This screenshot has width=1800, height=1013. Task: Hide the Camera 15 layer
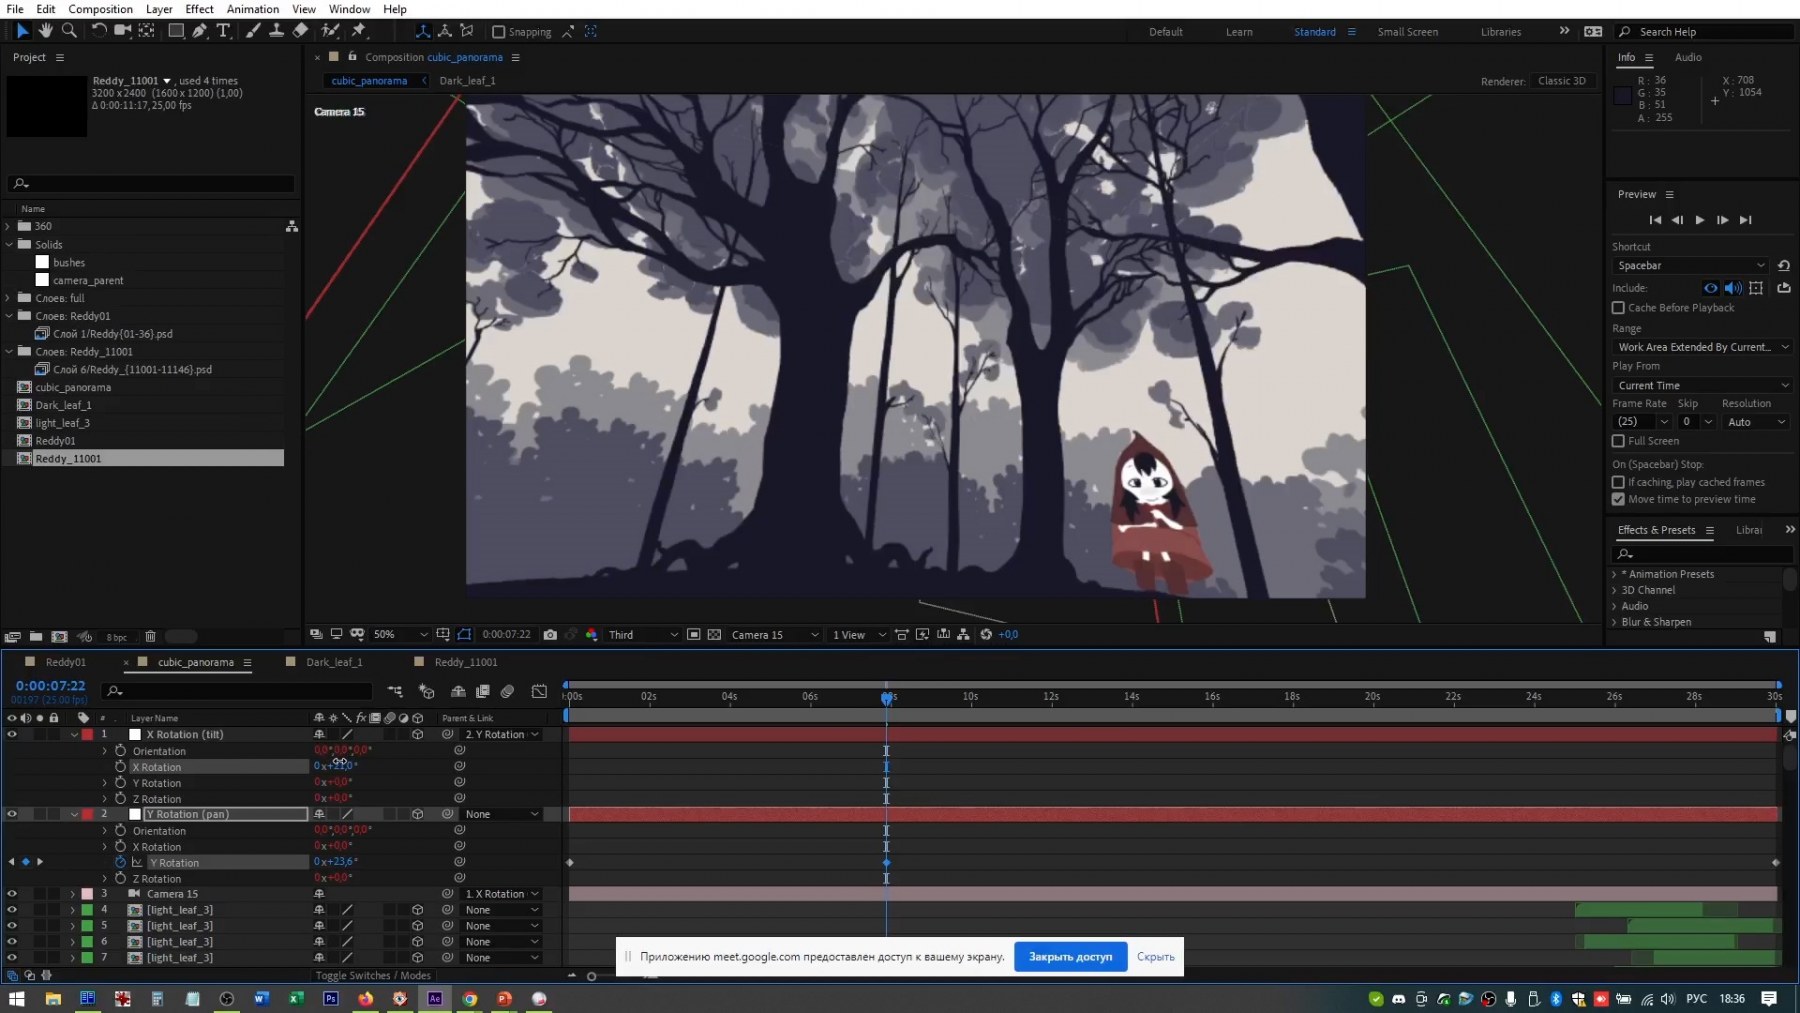tap(12, 894)
